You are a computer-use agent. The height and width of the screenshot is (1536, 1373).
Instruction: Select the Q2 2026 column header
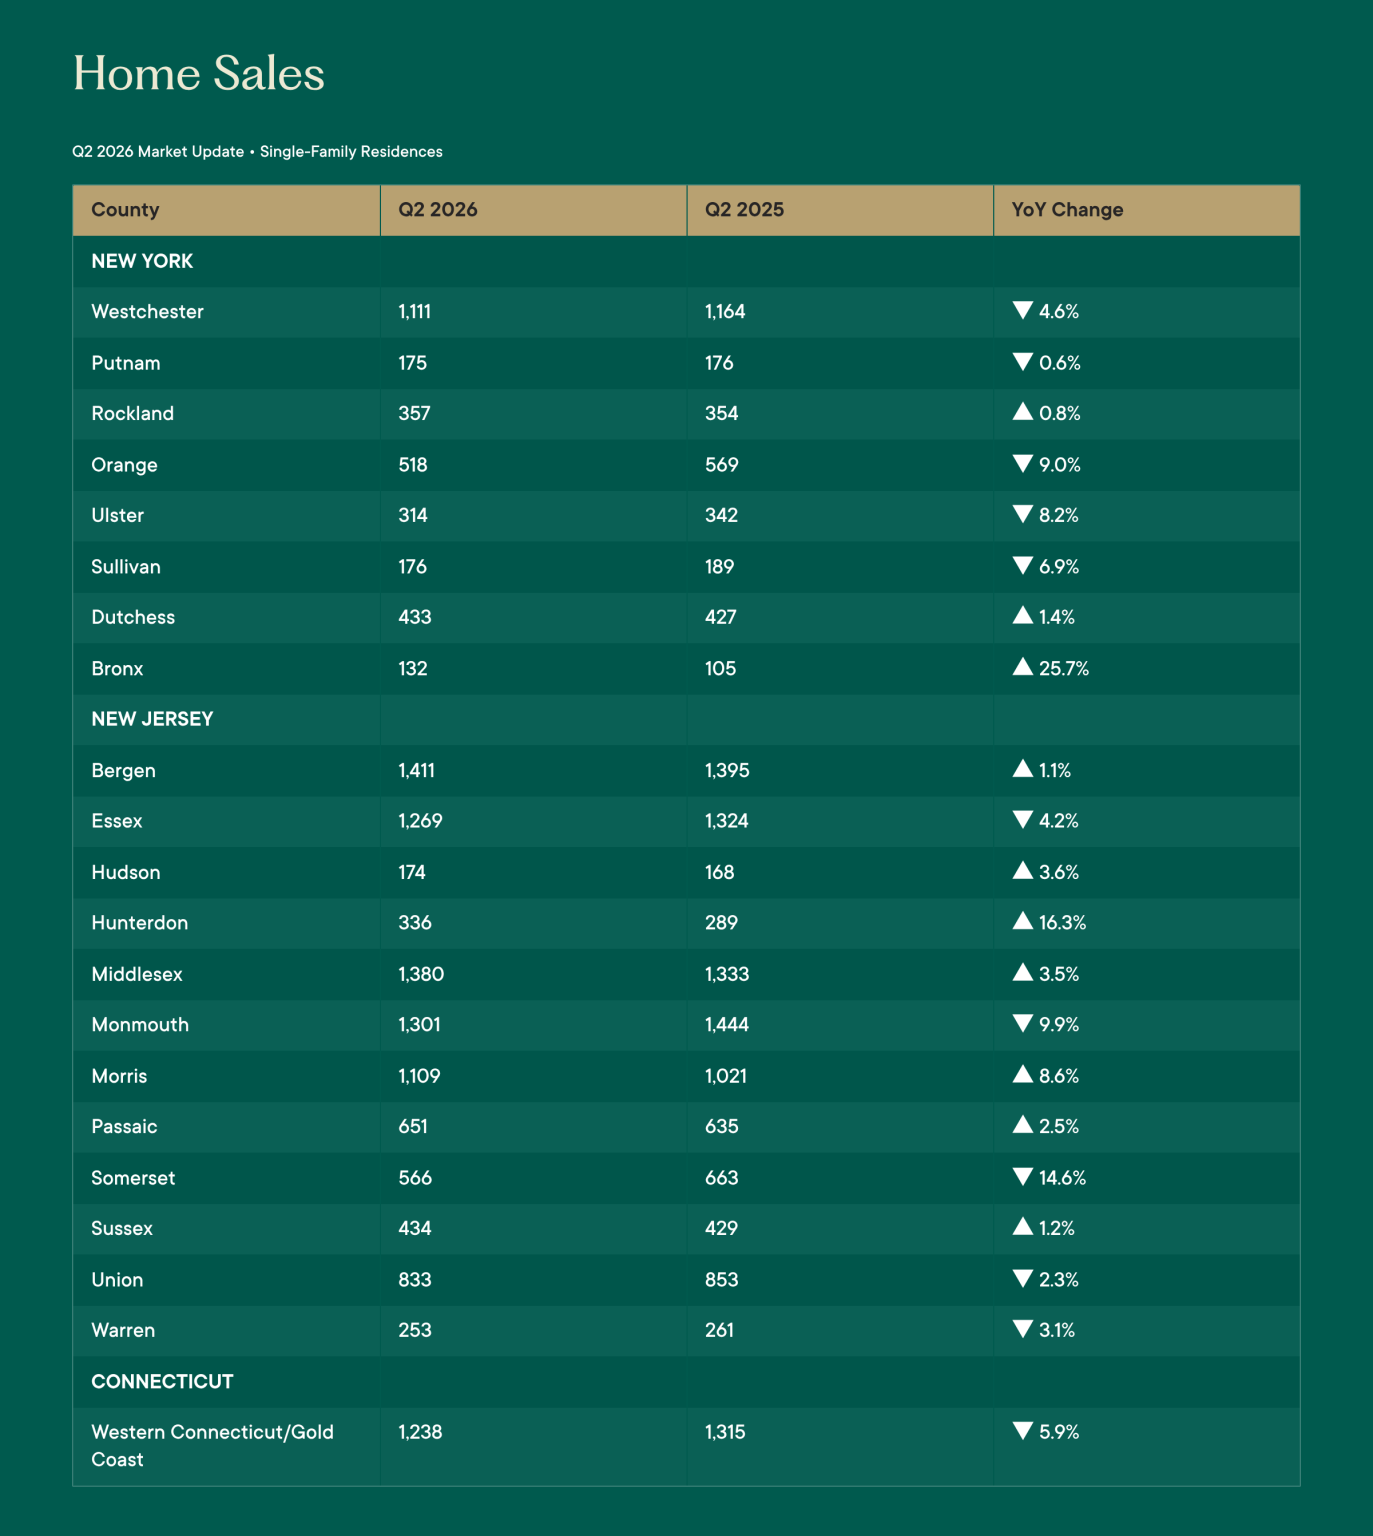coord(534,210)
